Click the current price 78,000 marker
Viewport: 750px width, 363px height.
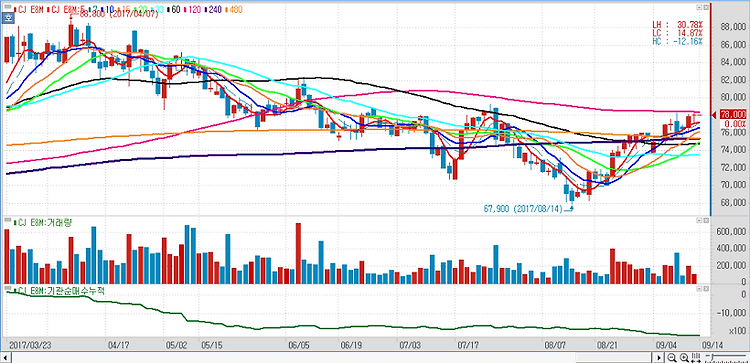tap(732, 114)
